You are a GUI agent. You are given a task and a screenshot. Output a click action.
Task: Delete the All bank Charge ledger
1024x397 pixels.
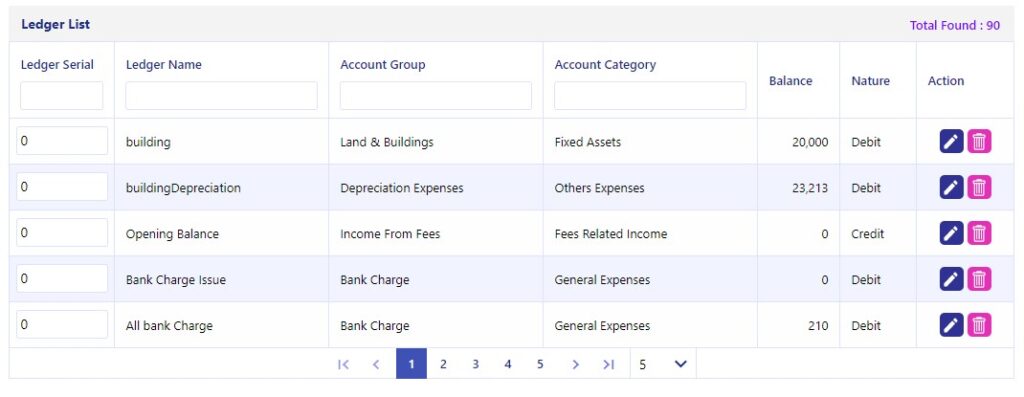point(979,325)
